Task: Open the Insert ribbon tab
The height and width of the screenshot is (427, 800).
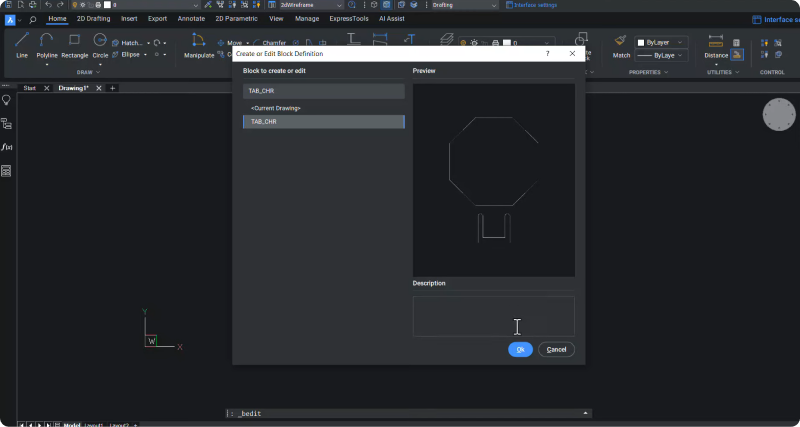Action: (x=129, y=19)
